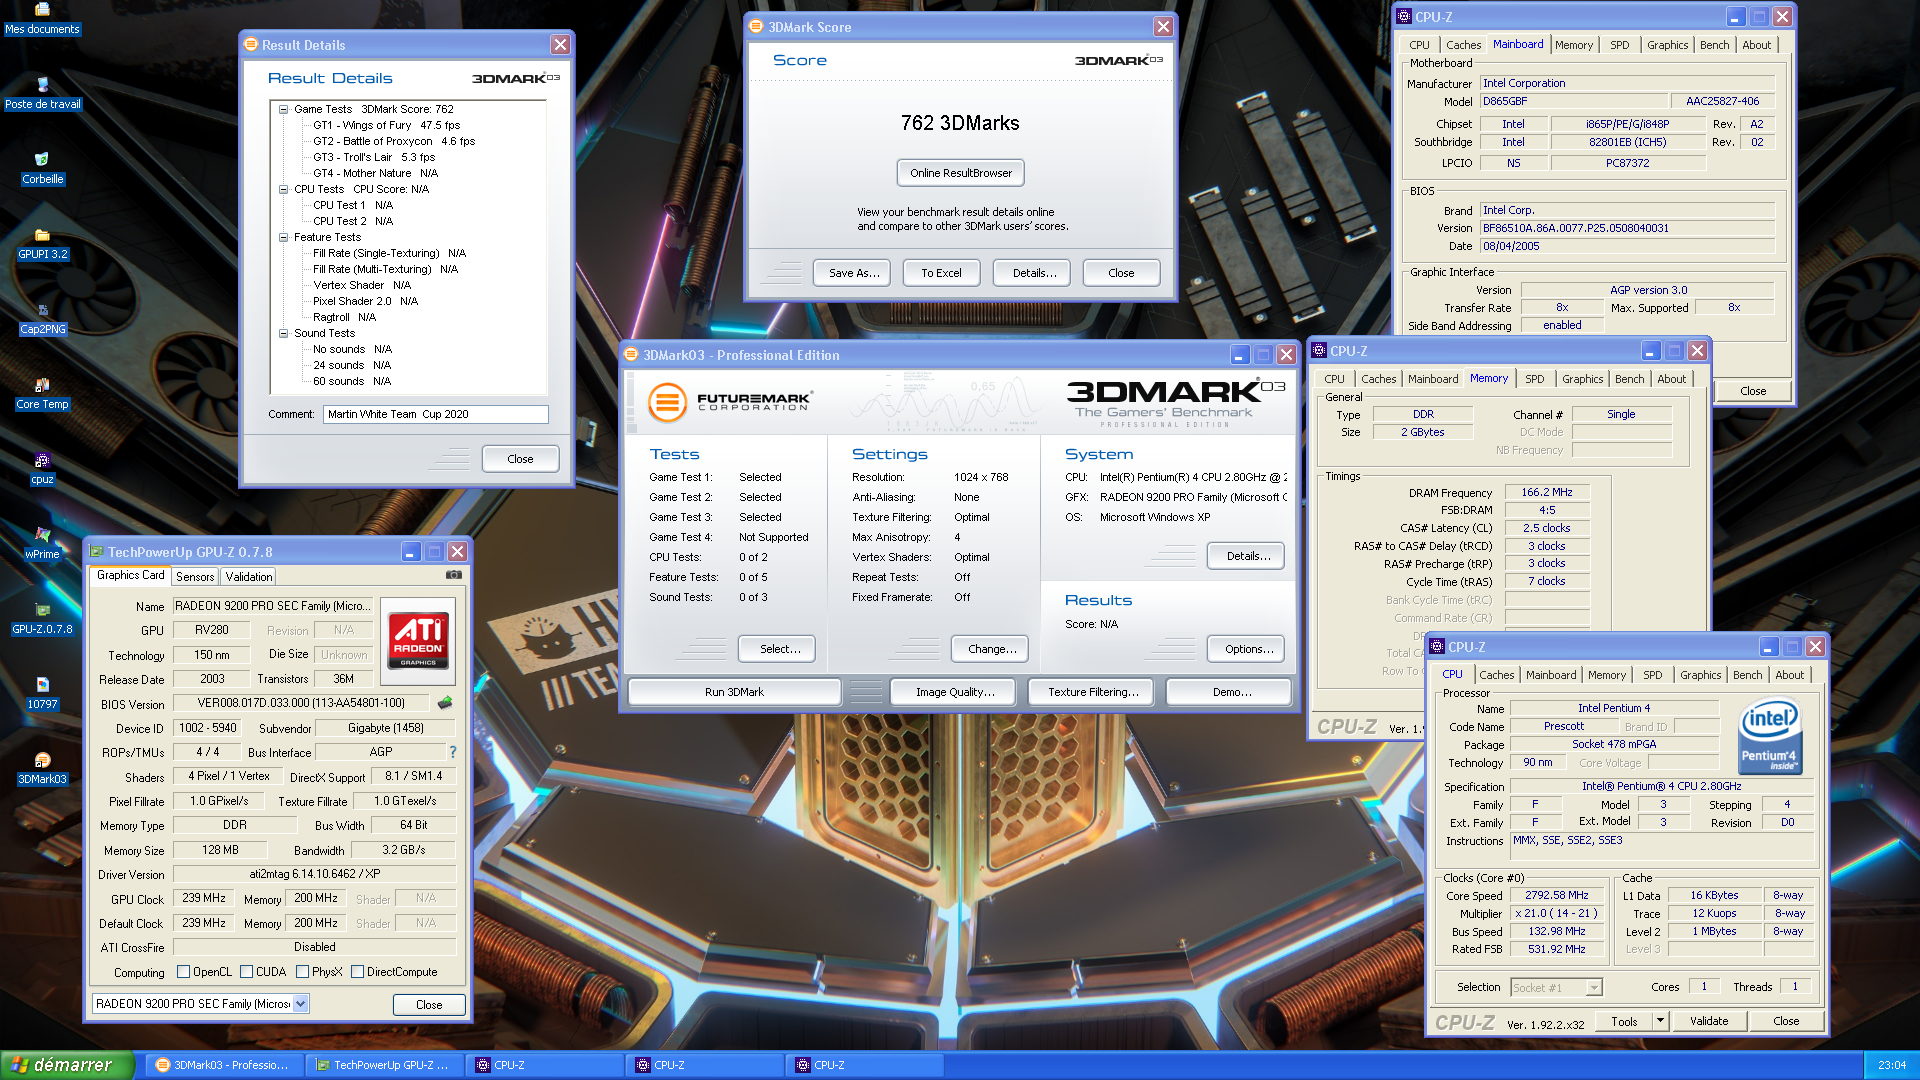Click the Intel Pentium 4 logo in CPU-Z
The image size is (1920, 1080).
[1769, 737]
